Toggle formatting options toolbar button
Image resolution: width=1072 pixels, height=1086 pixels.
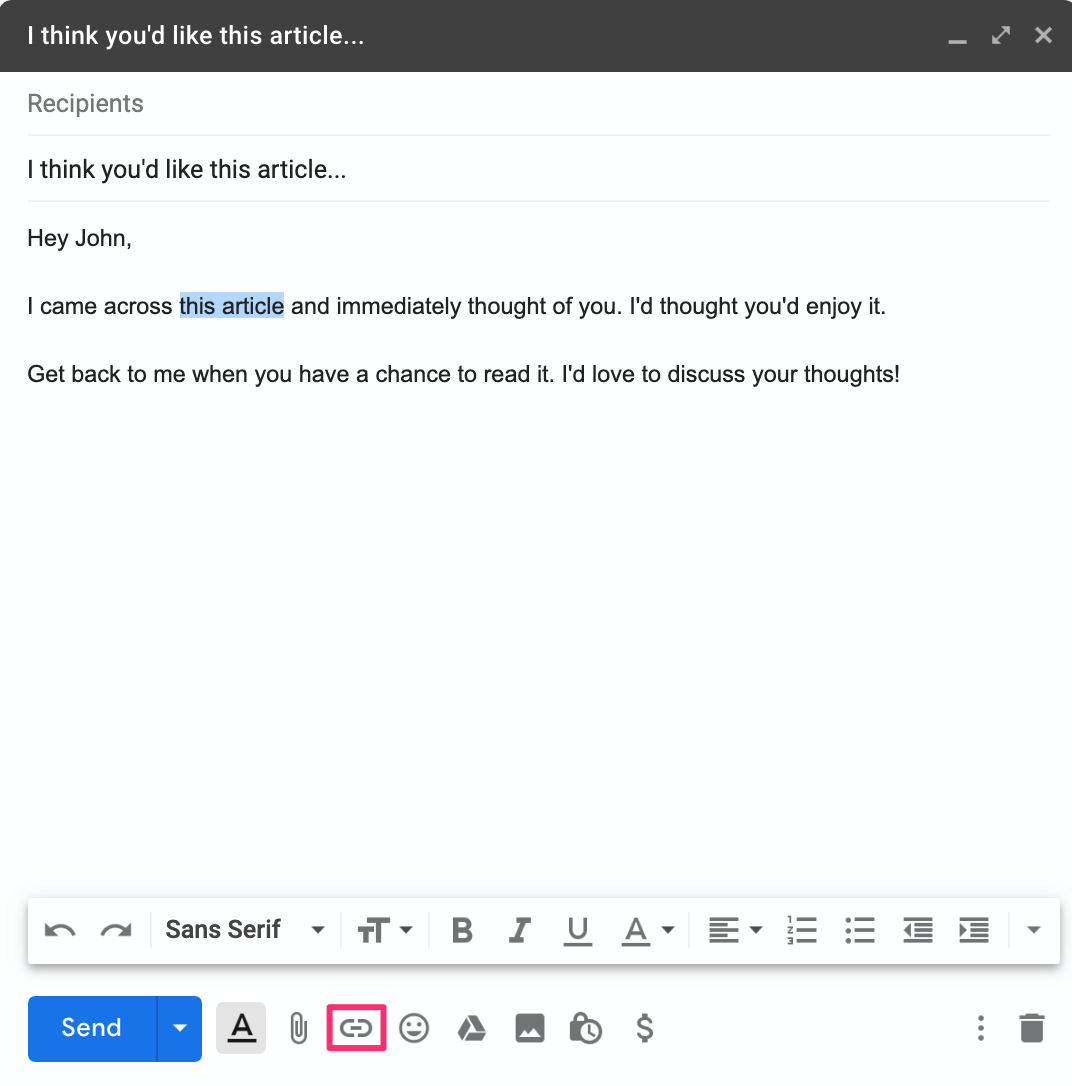tap(241, 1028)
